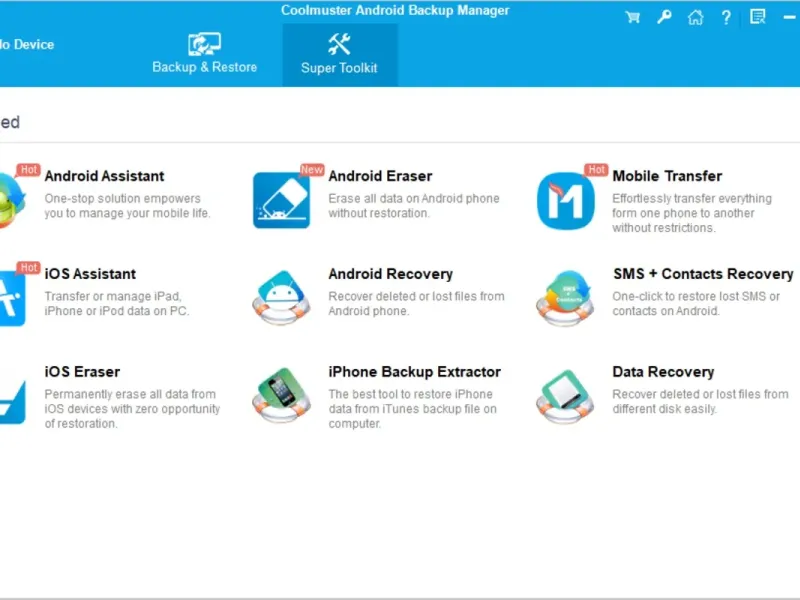This screenshot has width=800, height=600.
Task: Open the Android Assistant title link
Action: tap(105, 176)
